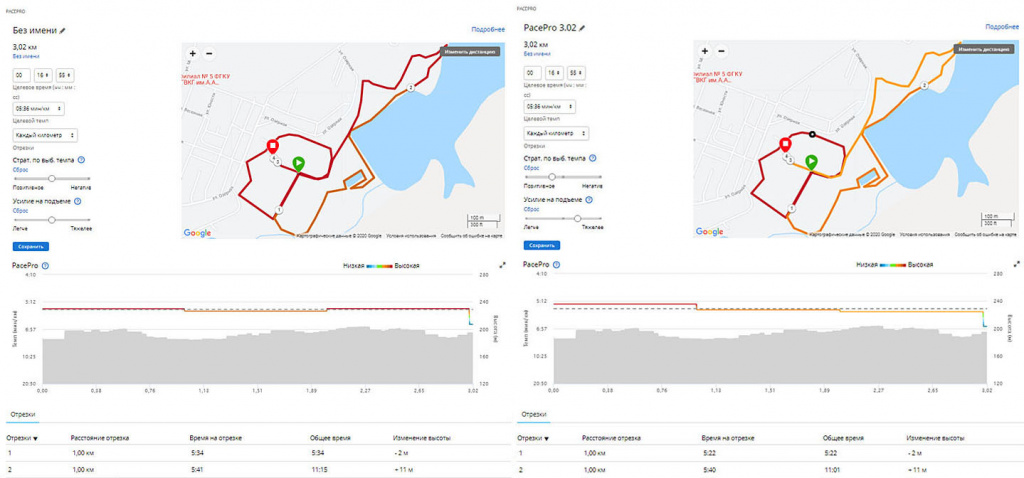Click 'Изменить дистанцию' on right map
This screenshot has height=478, width=1024.
coord(986,48)
